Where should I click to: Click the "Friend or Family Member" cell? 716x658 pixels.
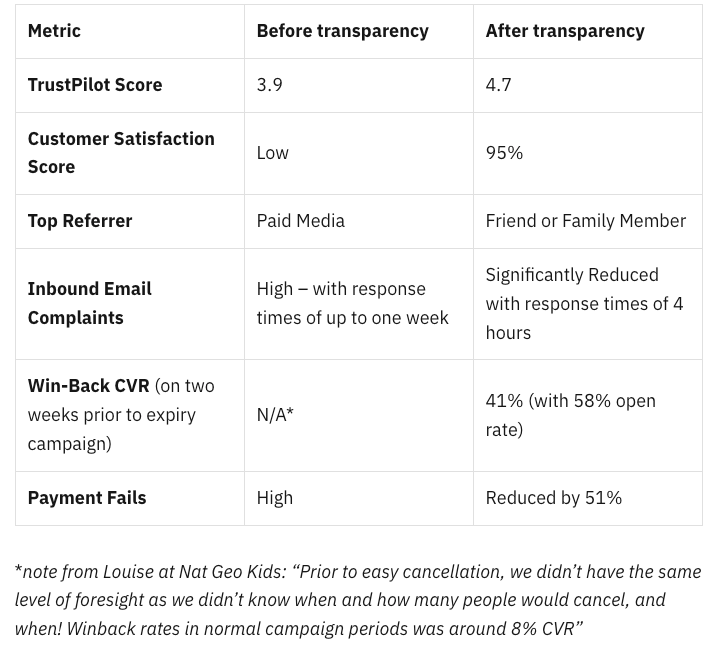tap(585, 221)
